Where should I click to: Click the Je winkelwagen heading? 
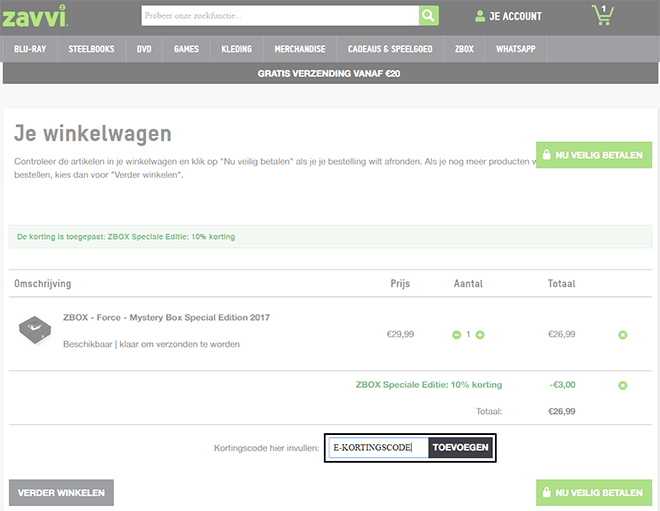coord(93,133)
